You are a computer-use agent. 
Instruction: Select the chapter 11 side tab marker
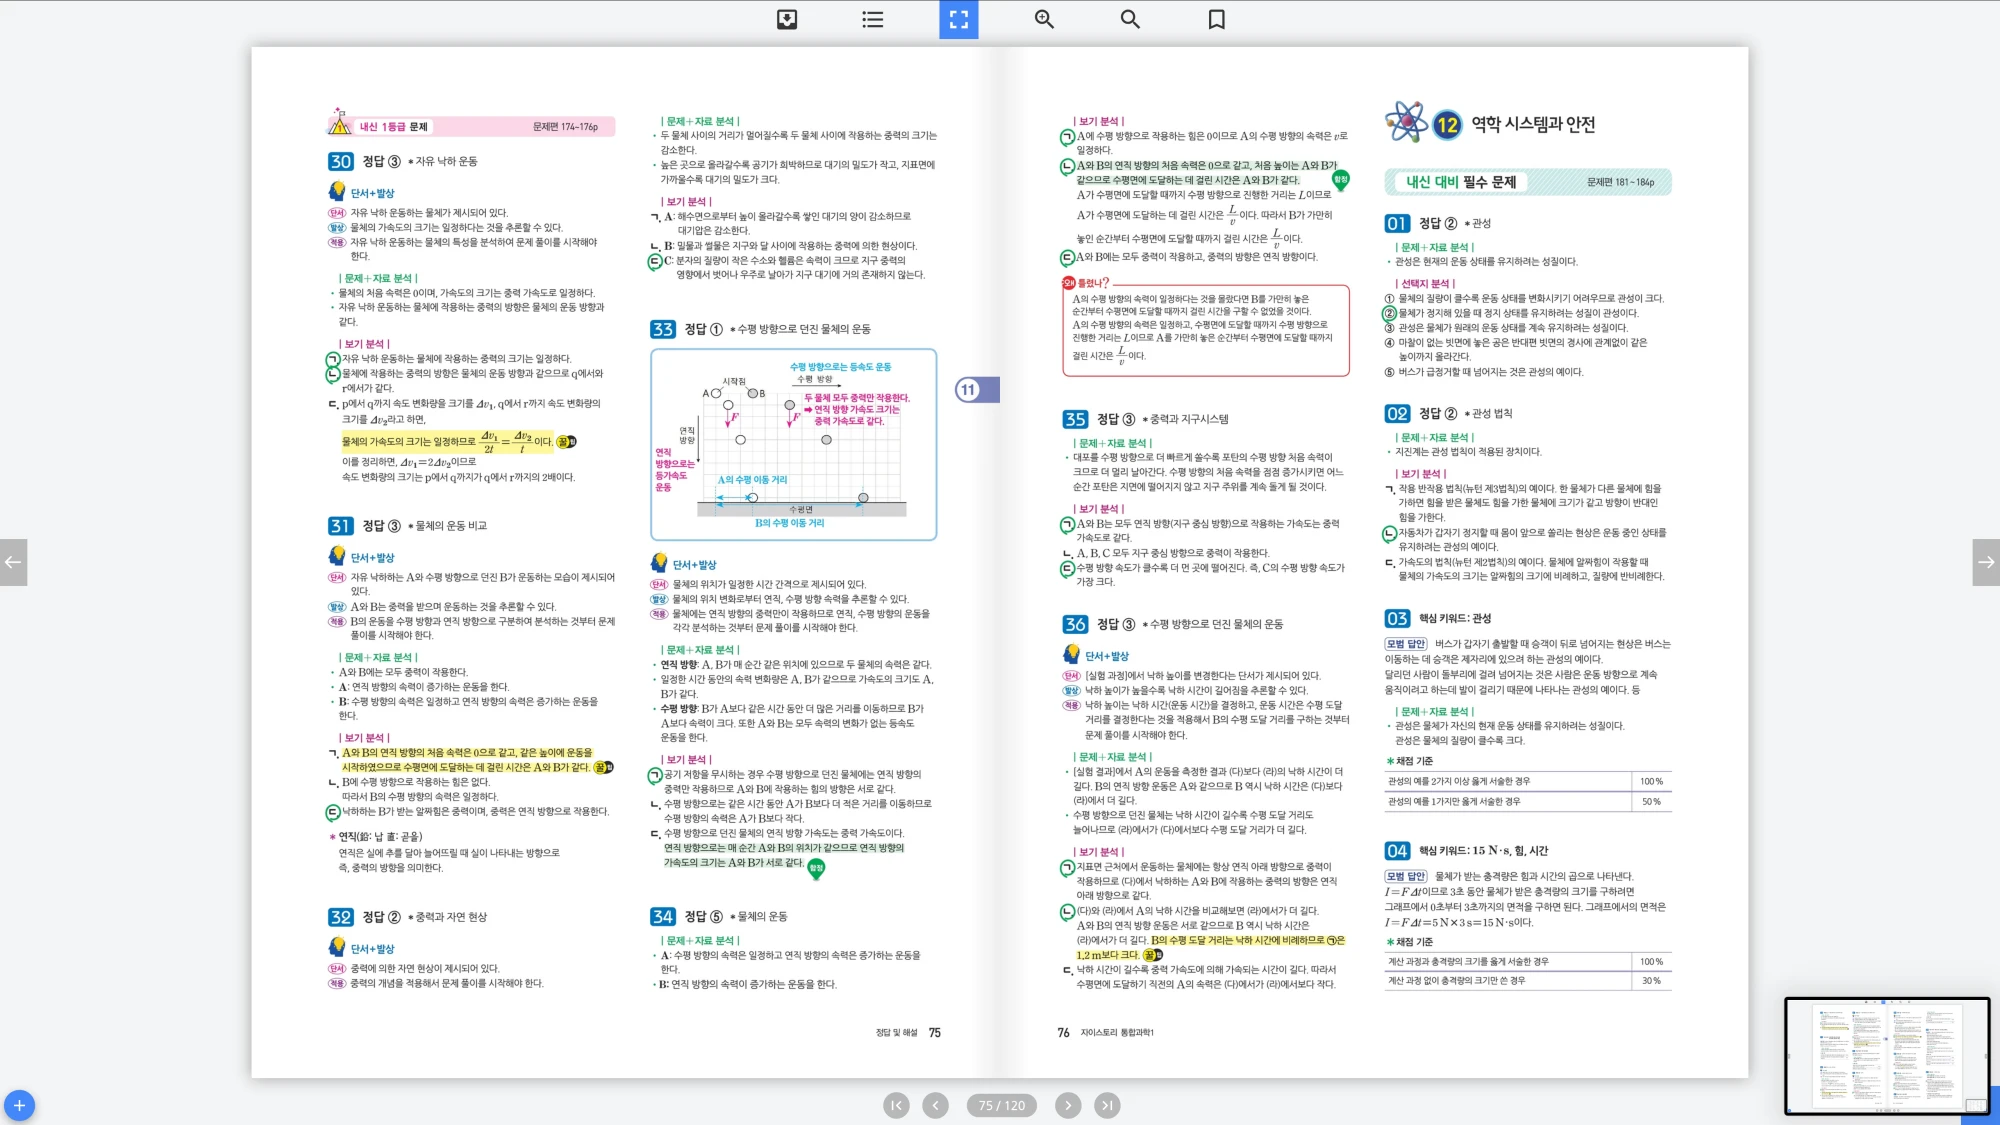974,390
